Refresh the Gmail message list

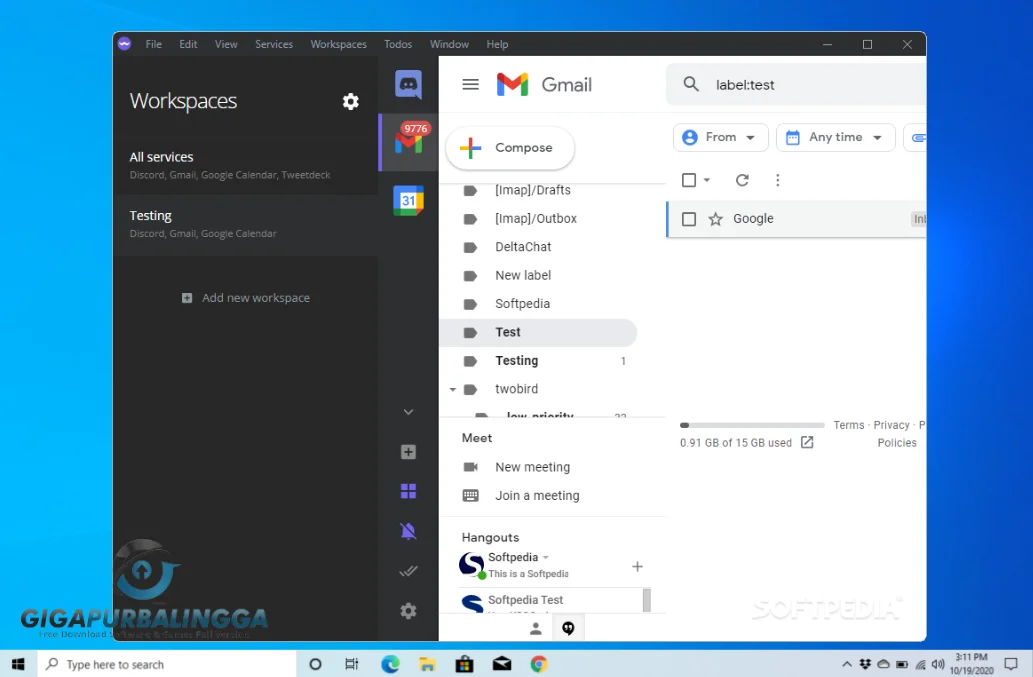[x=742, y=180]
